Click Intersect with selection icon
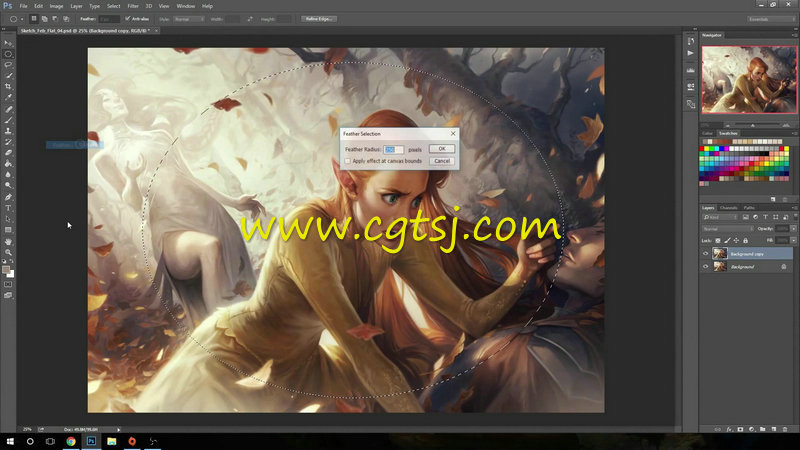The image size is (800, 450). pos(66,19)
